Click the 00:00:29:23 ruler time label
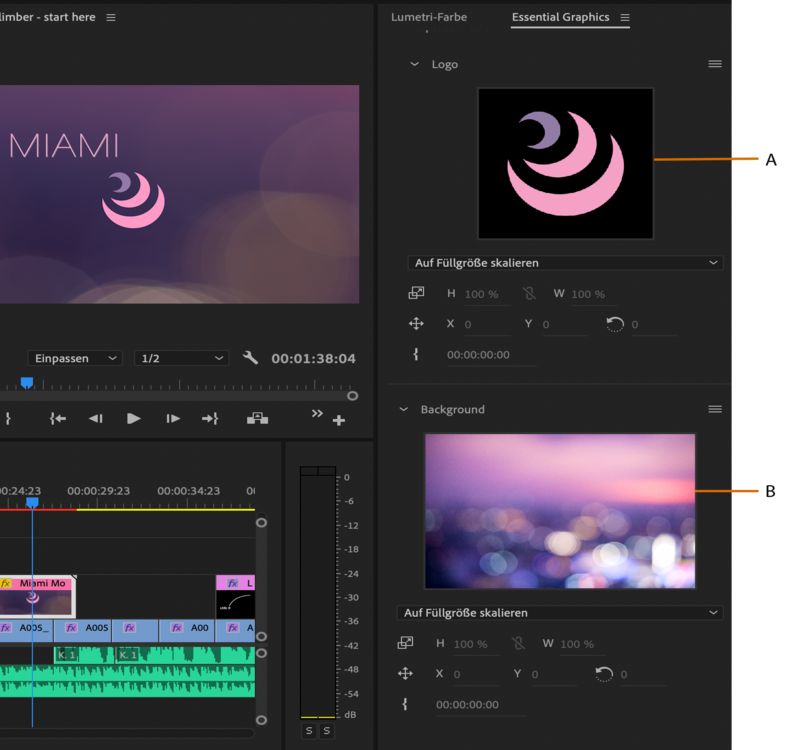786x750 pixels. 98,491
